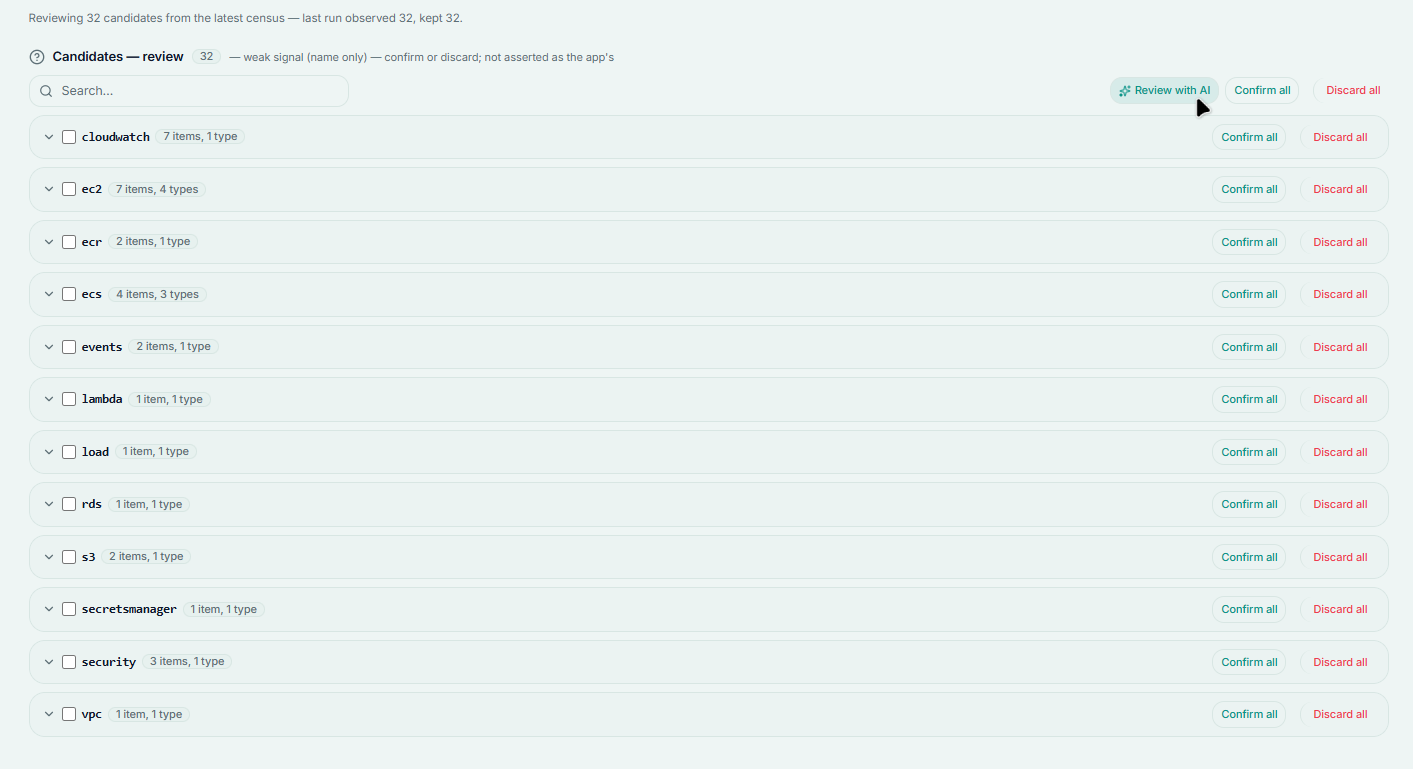Tick the ec2 checkbox
The width and height of the screenshot is (1413, 769).
tap(69, 189)
